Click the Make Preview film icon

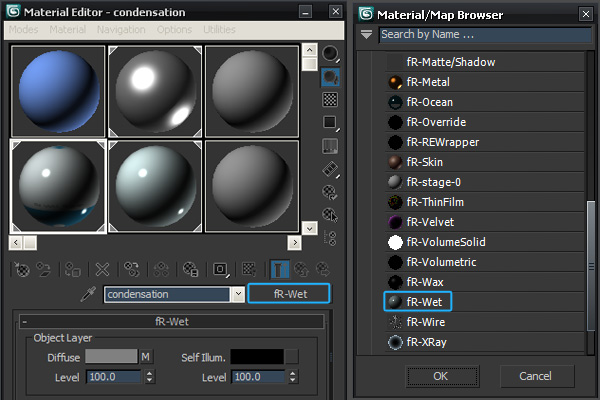pyautogui.click(x=330, y=169)
